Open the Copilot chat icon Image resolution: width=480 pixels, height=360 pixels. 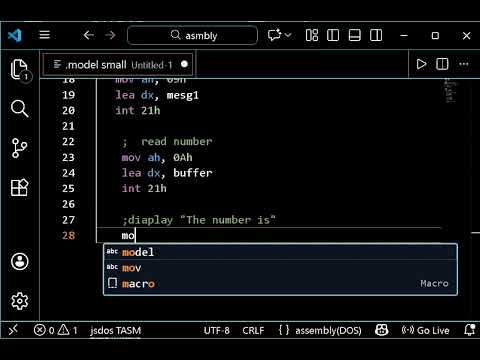coord(274,35)
